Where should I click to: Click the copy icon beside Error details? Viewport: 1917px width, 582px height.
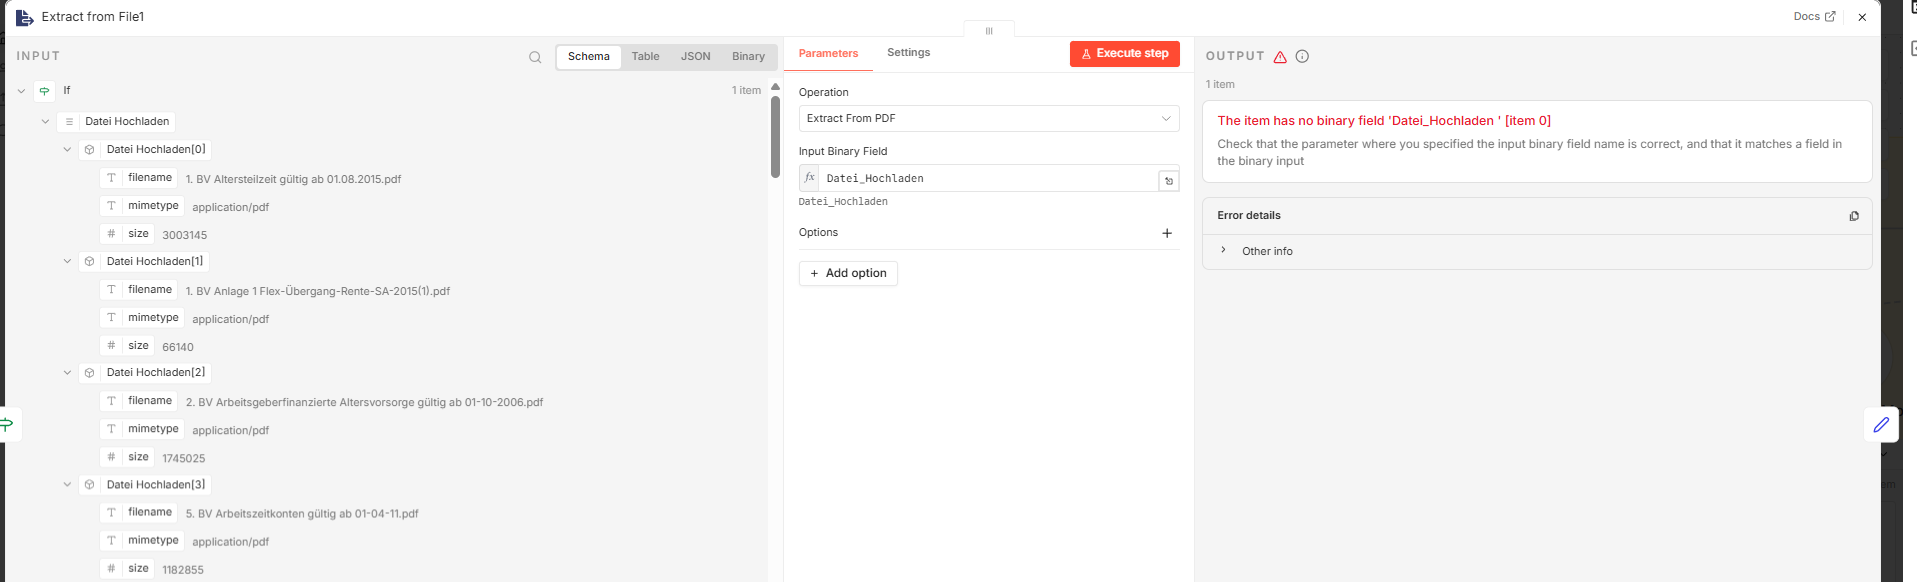[1854, 216]
